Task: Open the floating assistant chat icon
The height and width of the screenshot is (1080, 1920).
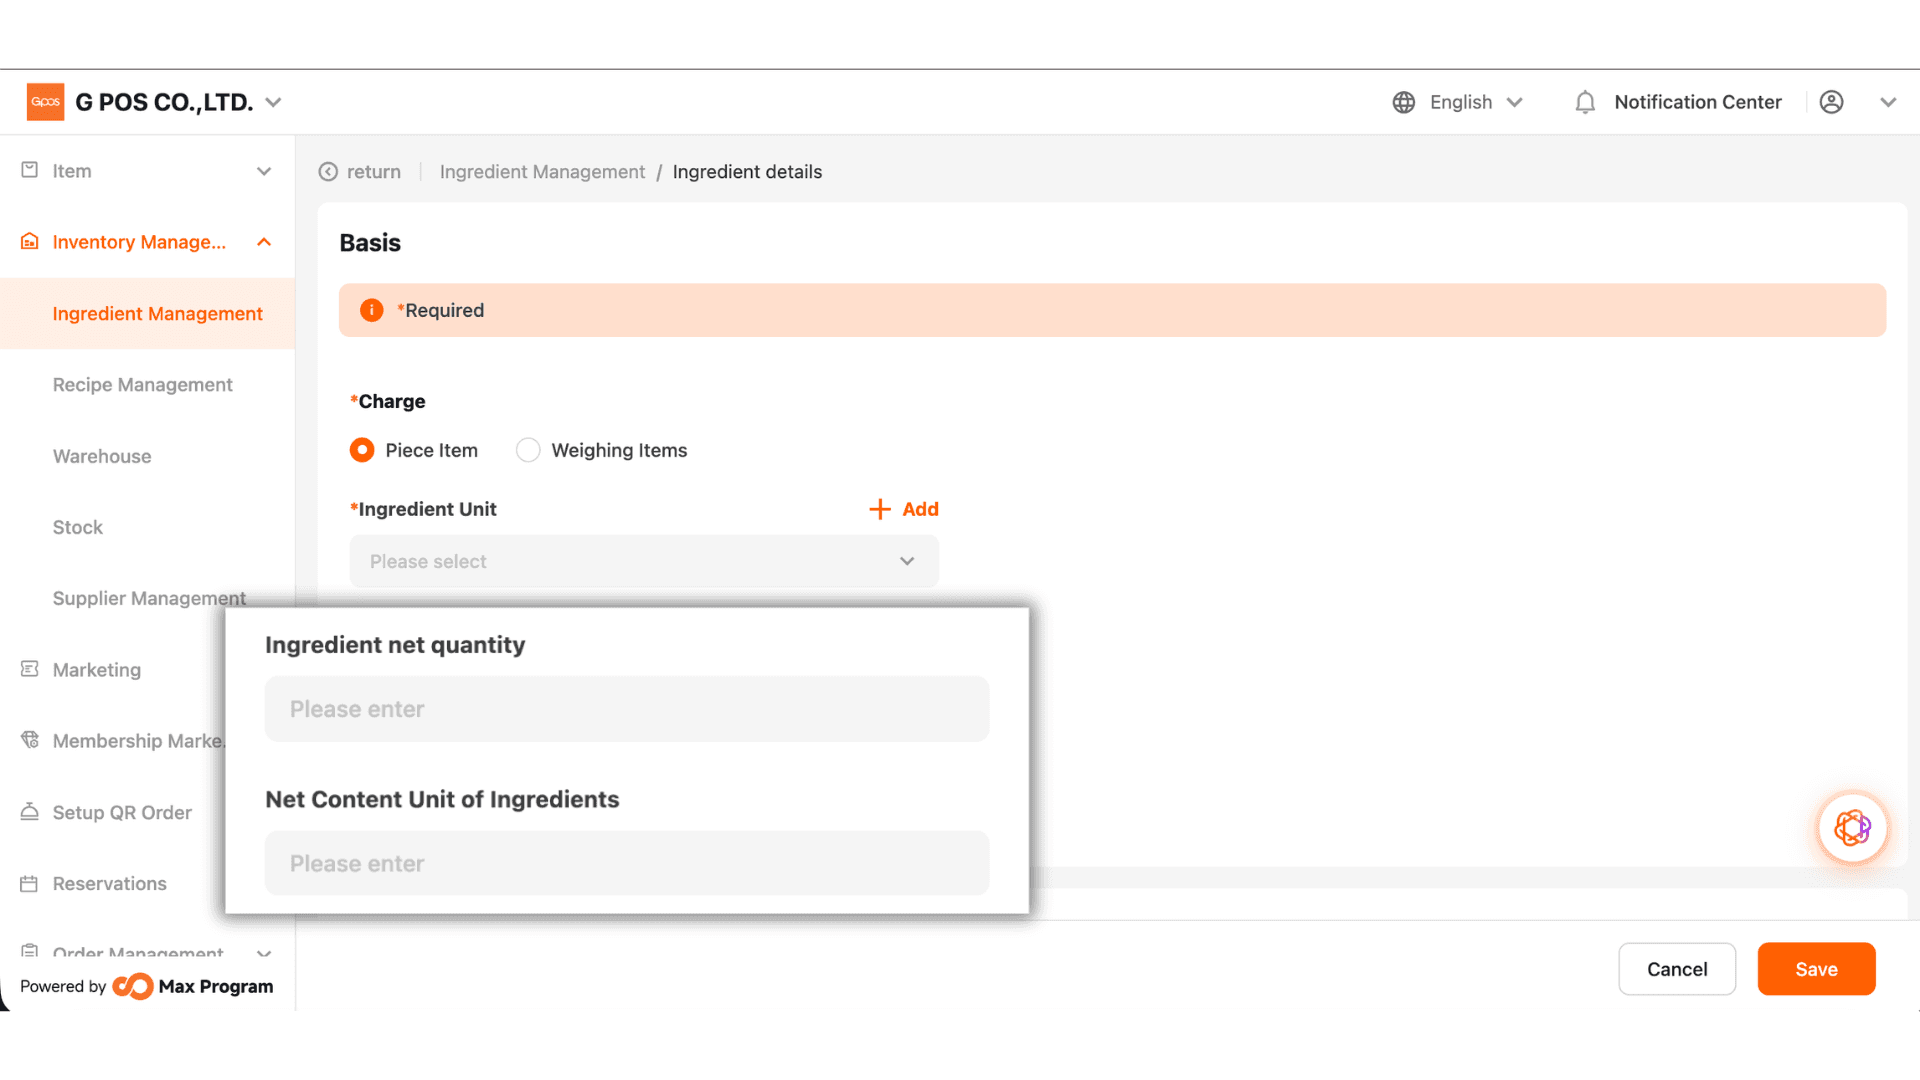Action: click(1852, 828)
